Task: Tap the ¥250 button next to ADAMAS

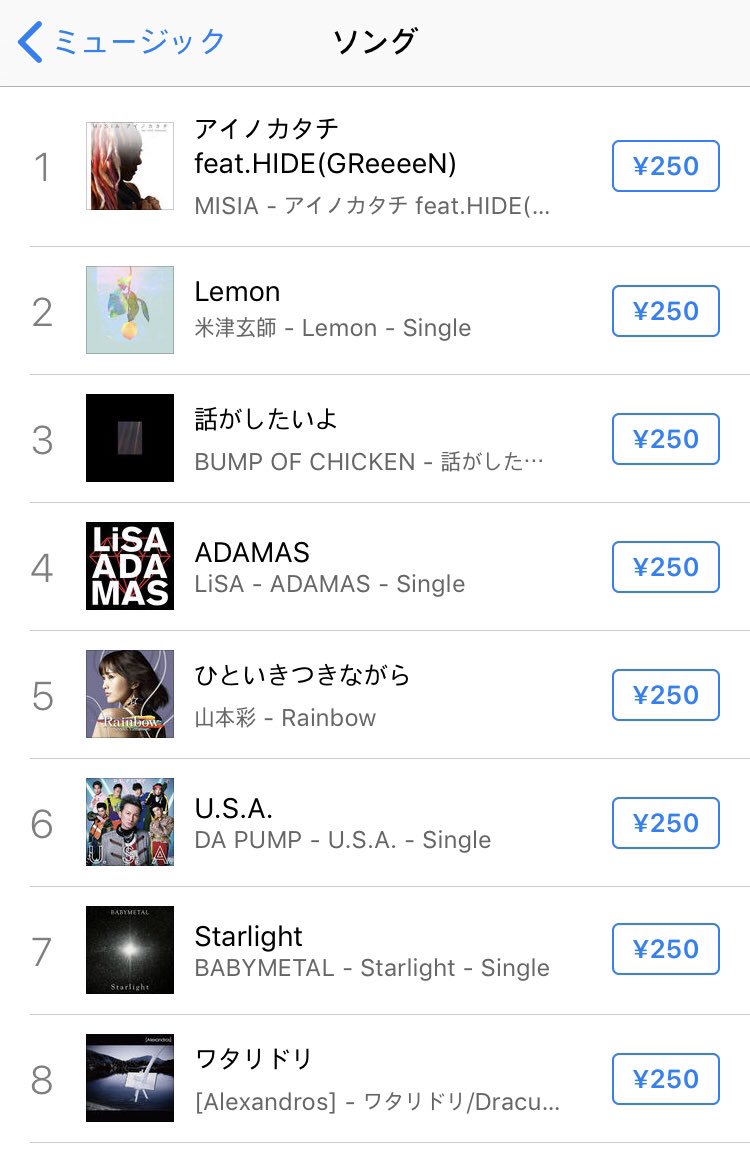Action: tap(665, 567)
